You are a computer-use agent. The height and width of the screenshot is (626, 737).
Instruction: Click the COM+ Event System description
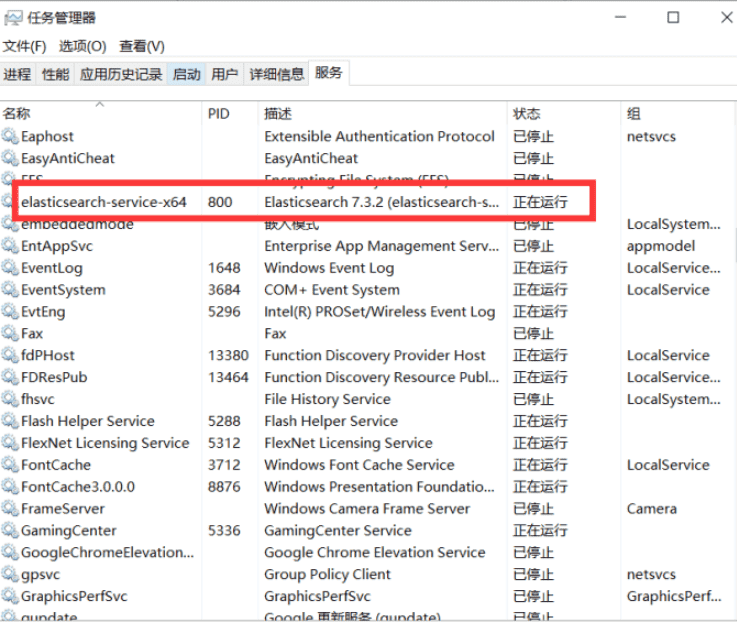[x=332, y=290]
